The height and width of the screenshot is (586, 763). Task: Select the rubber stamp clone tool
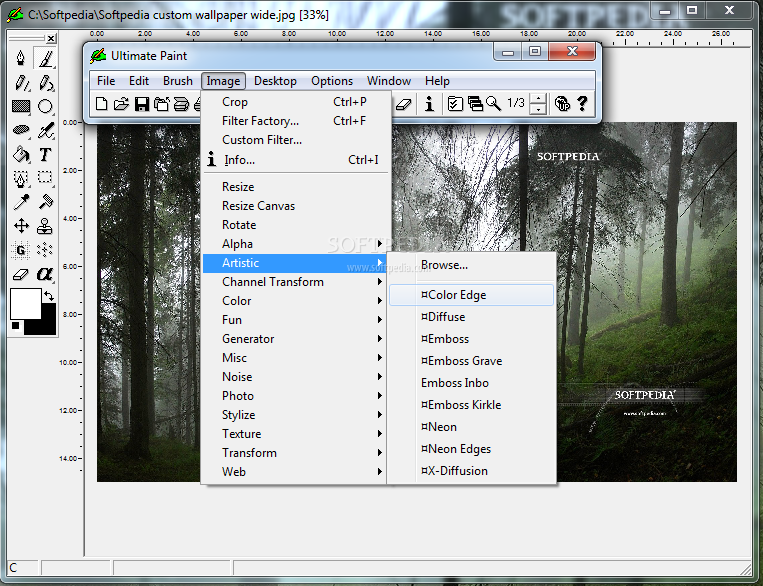pyautogui.click(x=45, y=226)
